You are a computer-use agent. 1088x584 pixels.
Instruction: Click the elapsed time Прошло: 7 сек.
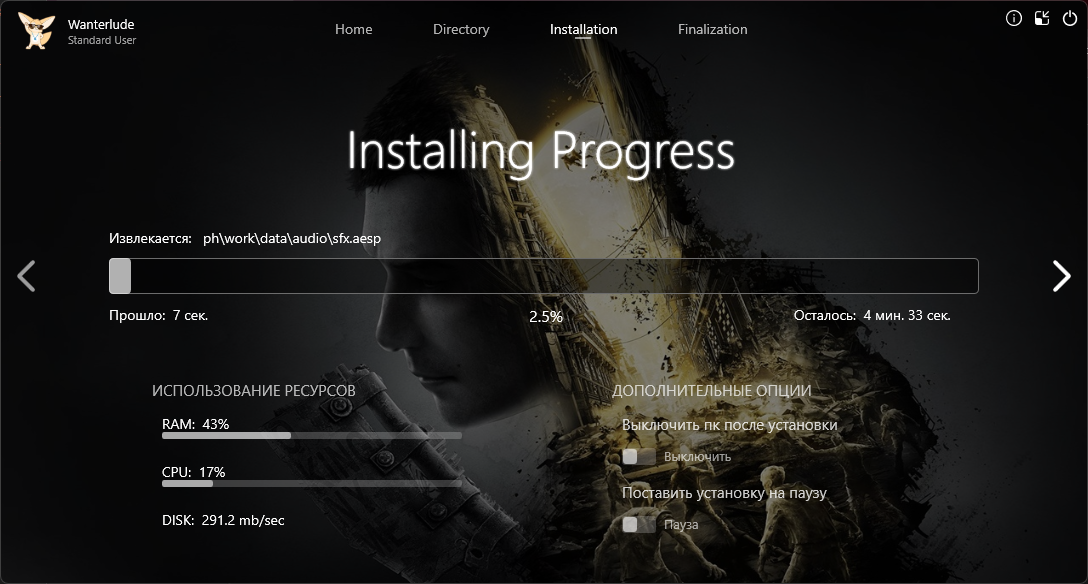[158, 316]
